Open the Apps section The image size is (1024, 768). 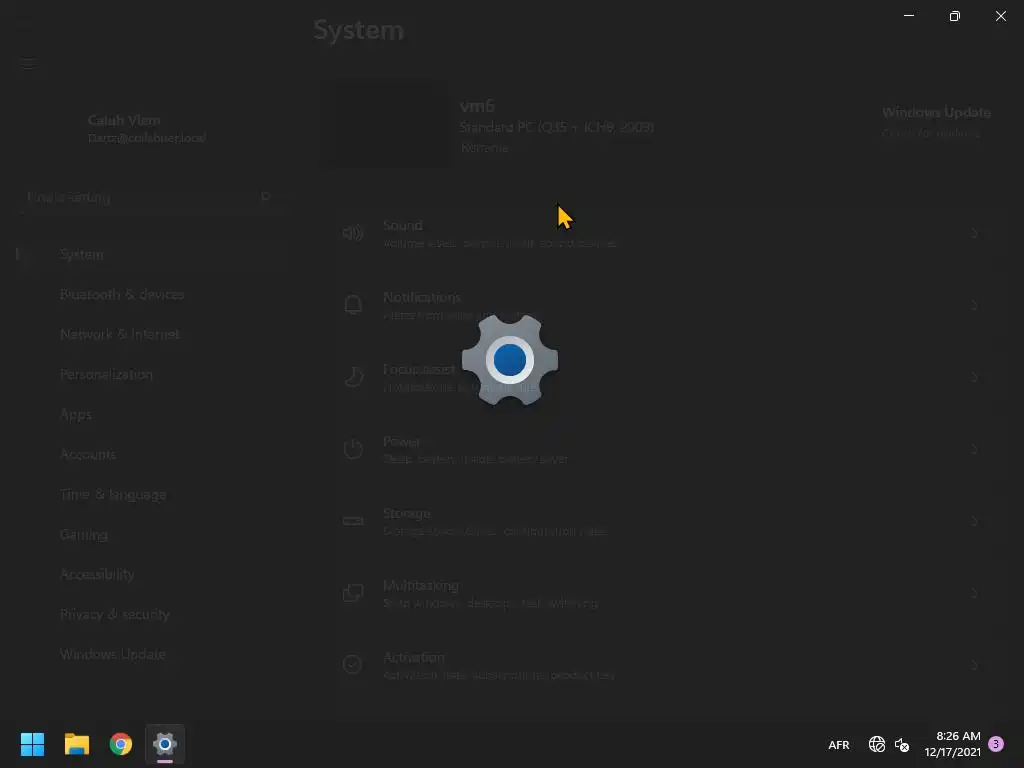coord(152,414)
